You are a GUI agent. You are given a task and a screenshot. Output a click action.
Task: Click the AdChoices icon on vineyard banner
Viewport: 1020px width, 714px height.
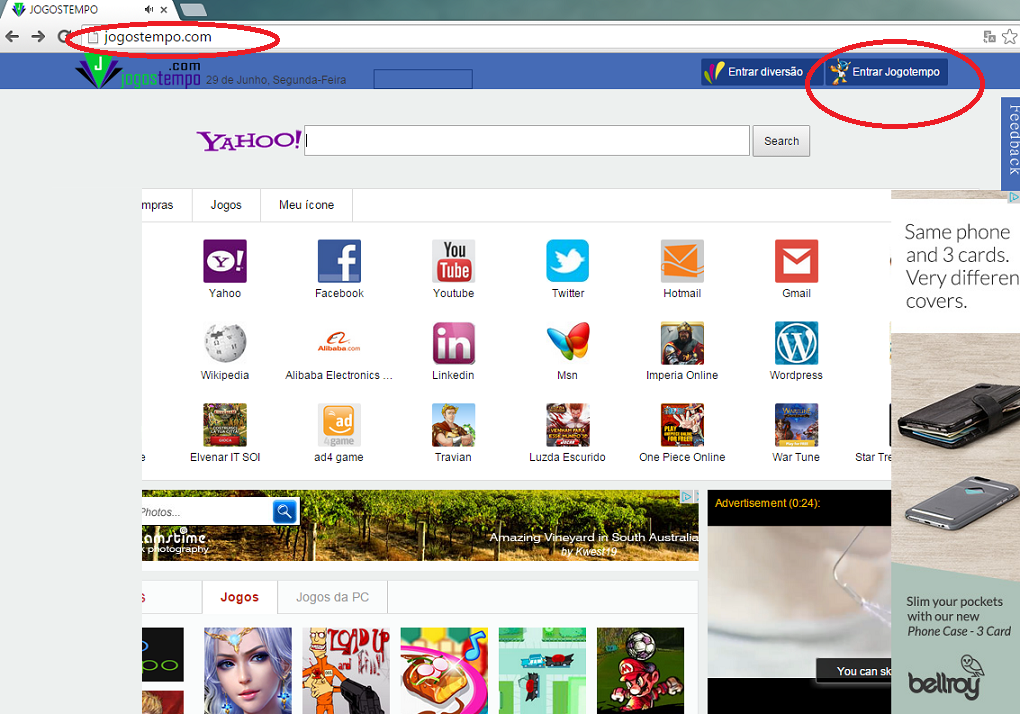pos(686,496)
